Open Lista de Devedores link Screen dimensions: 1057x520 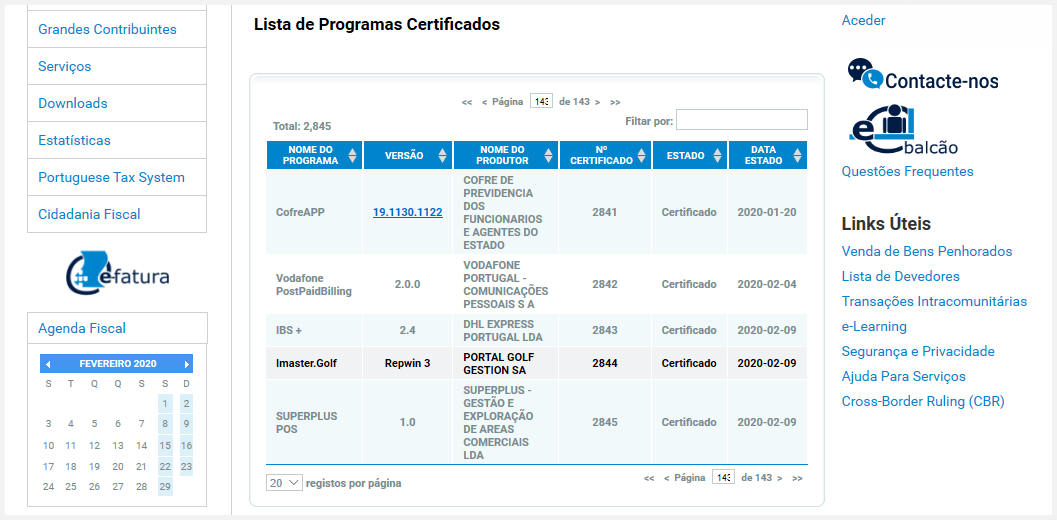(901, 276)
